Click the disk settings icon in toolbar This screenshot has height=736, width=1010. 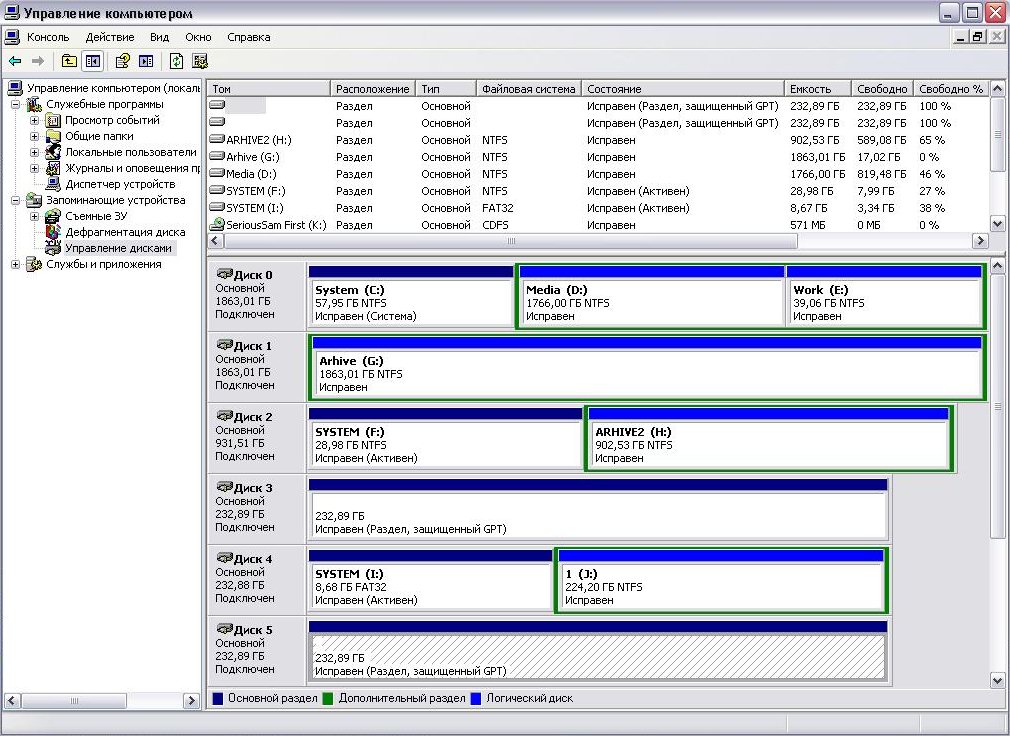click(x=200, y=61)
